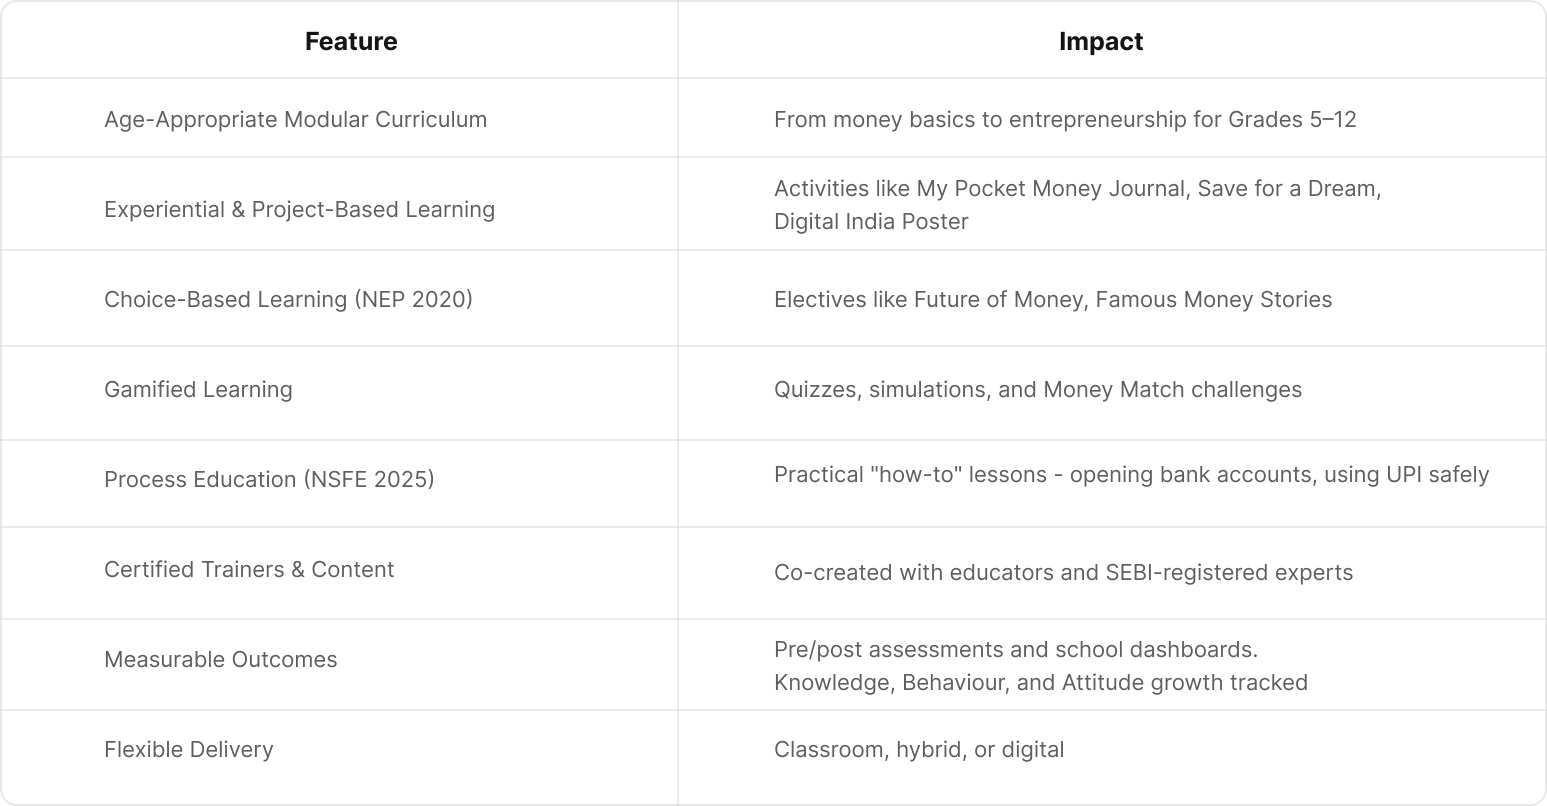Select the Flexible Delivery cell
This screenshot has height=806, width=1547.
click(x=188, y=749)
